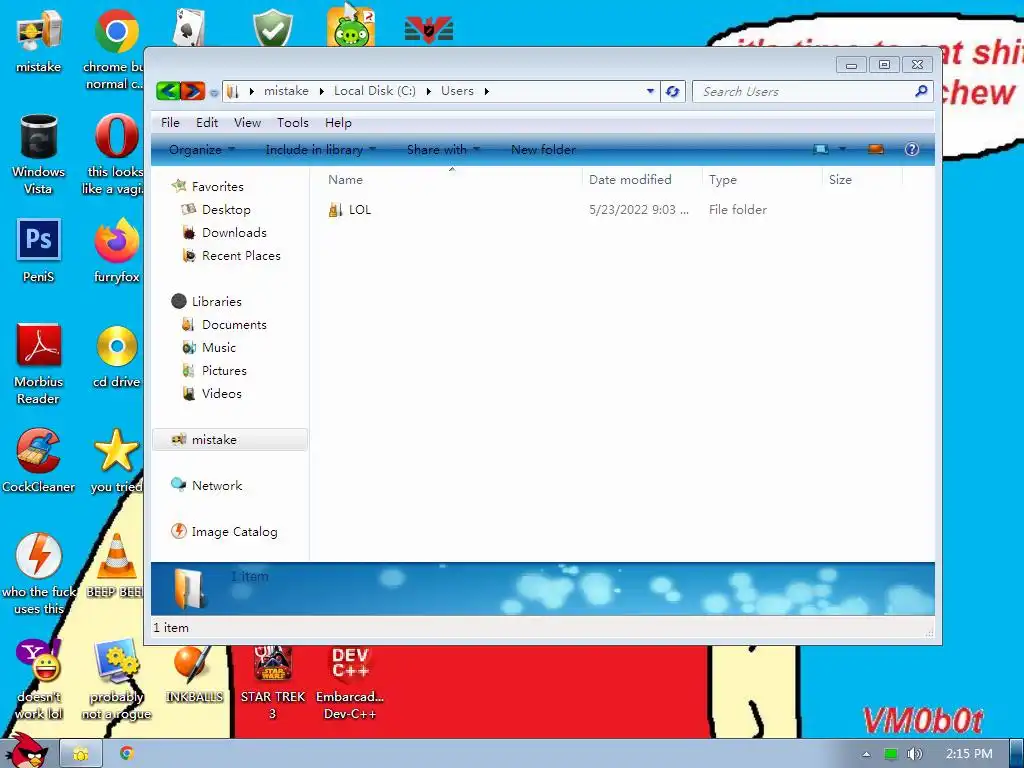Viewport: 1024px width, 768px height.
Task: Open the views options dropdown arrow
Action: [x=842, y=150]
